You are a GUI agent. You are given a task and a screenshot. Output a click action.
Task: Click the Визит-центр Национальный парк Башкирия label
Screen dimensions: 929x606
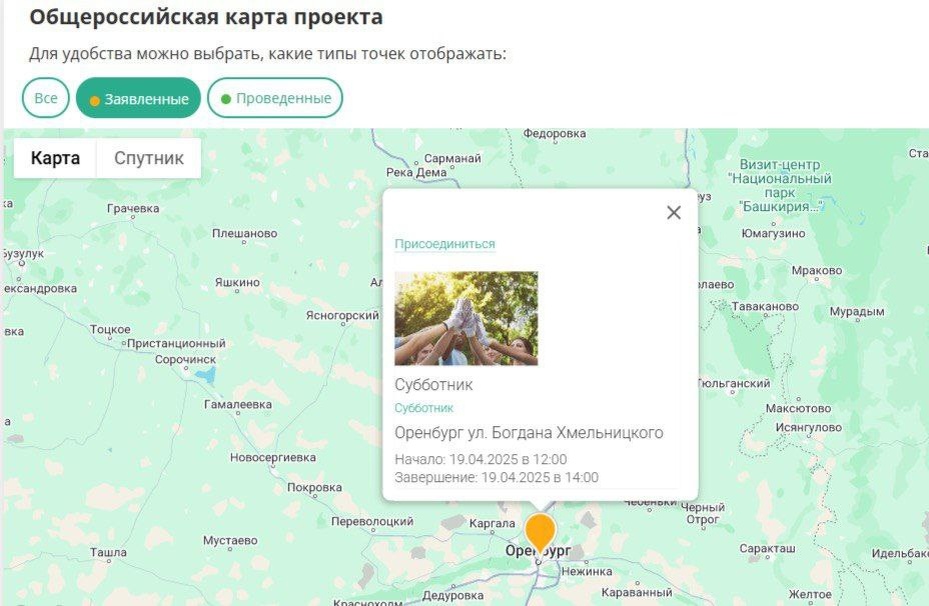[780, 185]
